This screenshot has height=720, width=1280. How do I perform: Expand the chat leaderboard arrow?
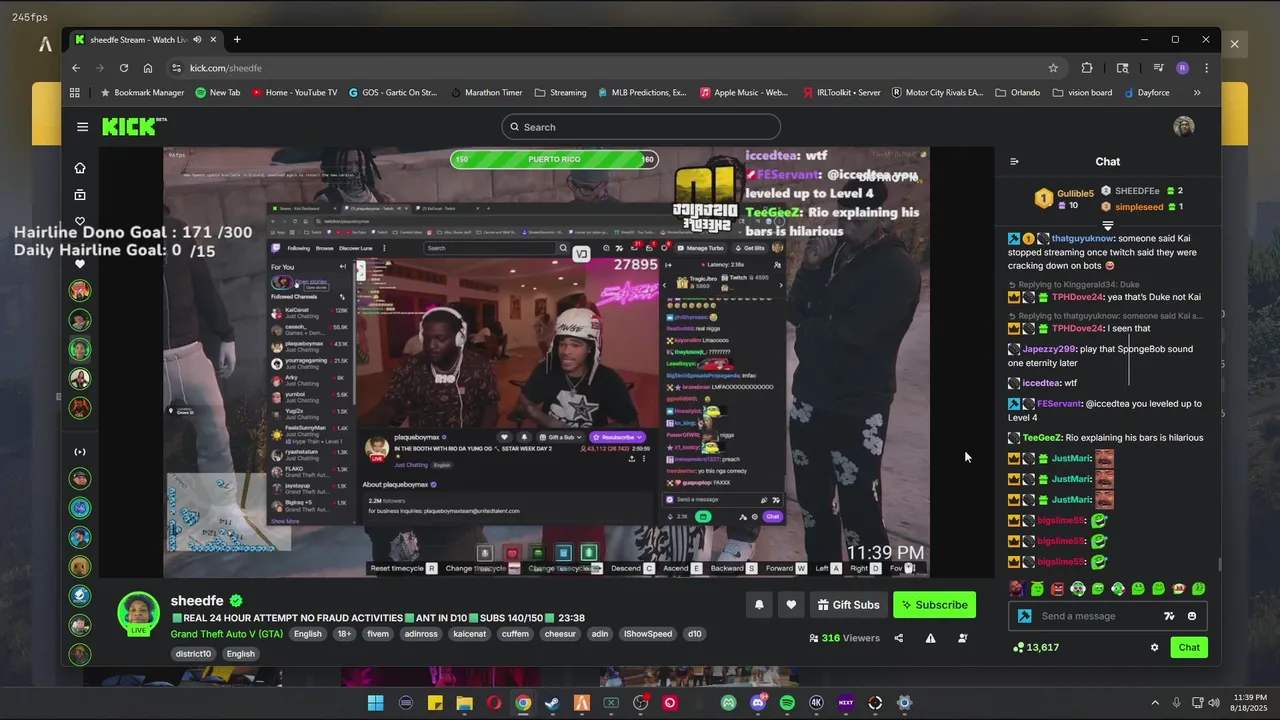1107,225
